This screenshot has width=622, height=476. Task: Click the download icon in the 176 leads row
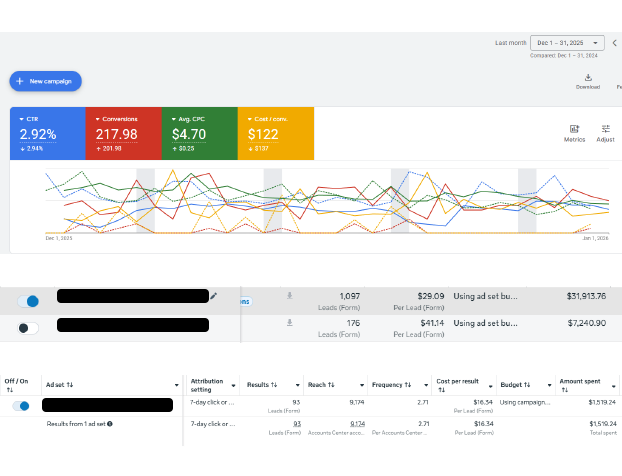click(290, 323)
